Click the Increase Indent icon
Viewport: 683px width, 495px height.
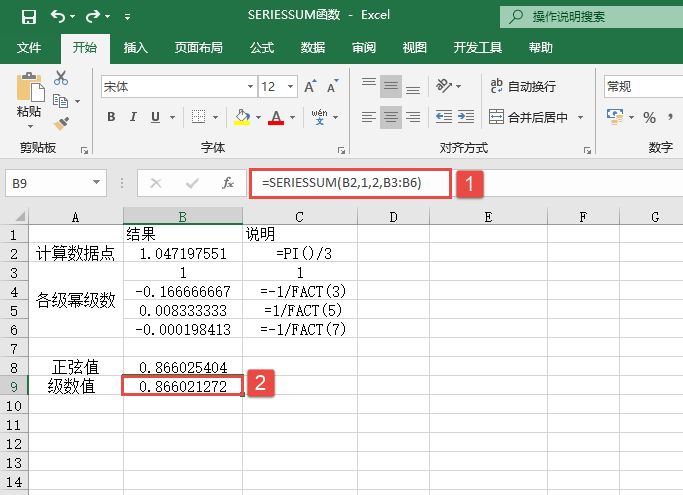tap(464, 118)
